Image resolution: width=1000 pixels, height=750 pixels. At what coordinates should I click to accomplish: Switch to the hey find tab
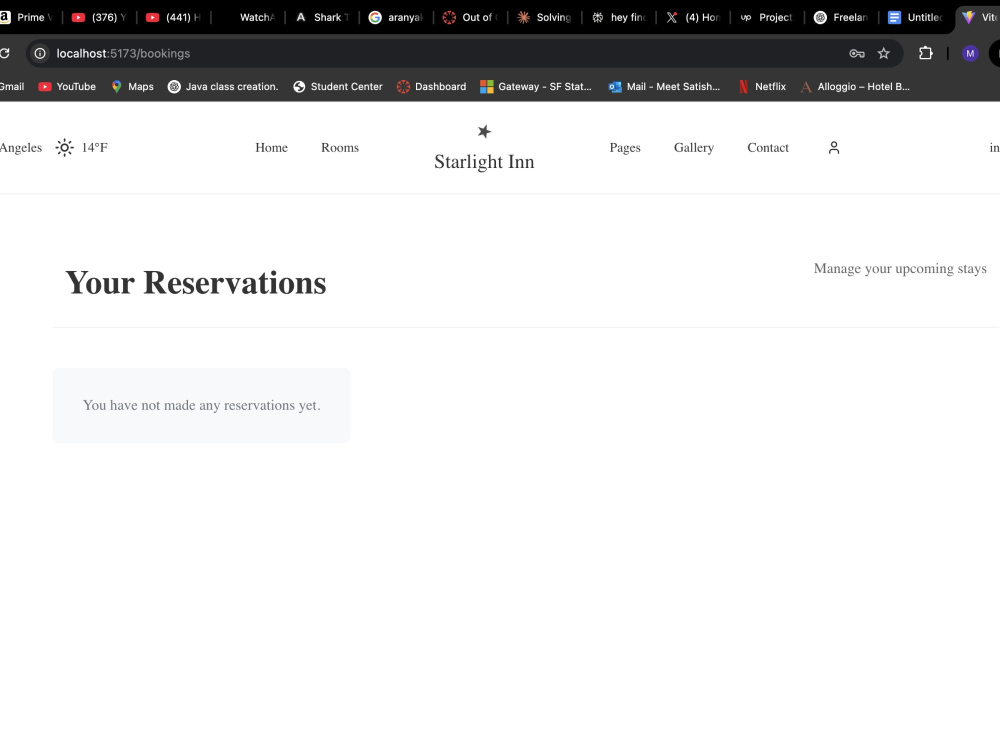click(x=619, y=17)
